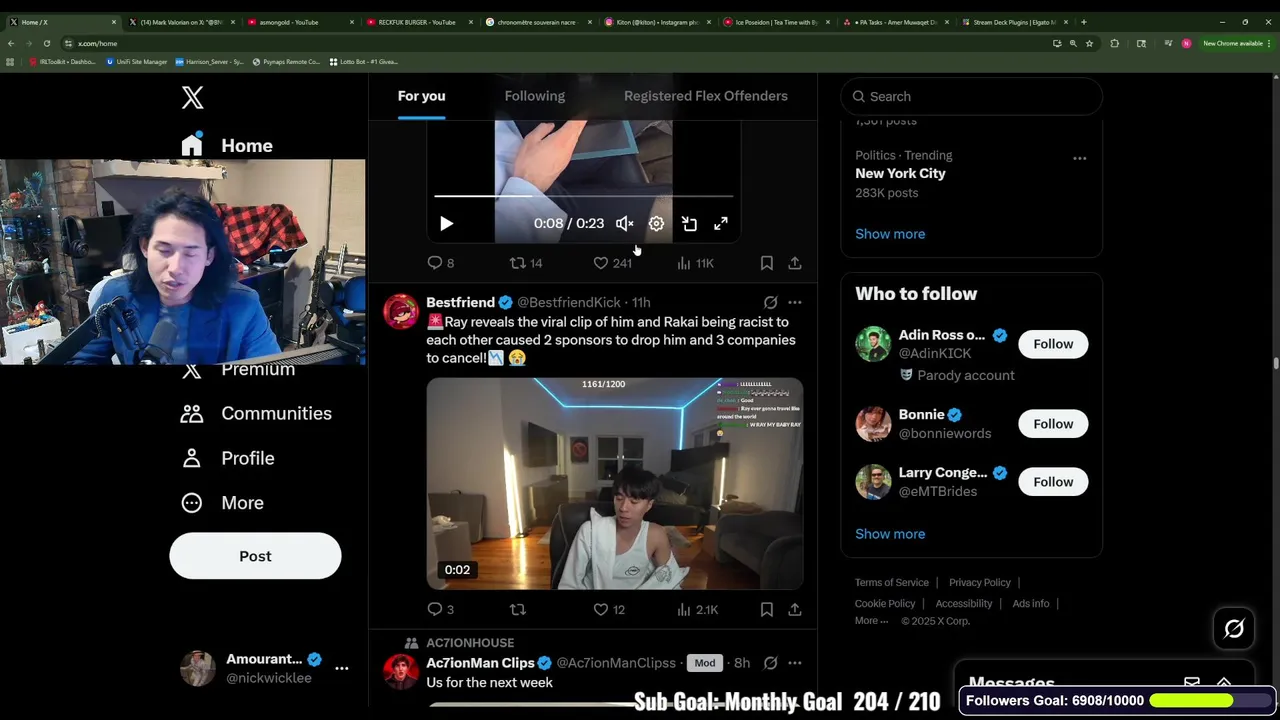This screenshot has width=1280, height=720.
Task: Open options for New York City trend
Action: pos(1079,158)
